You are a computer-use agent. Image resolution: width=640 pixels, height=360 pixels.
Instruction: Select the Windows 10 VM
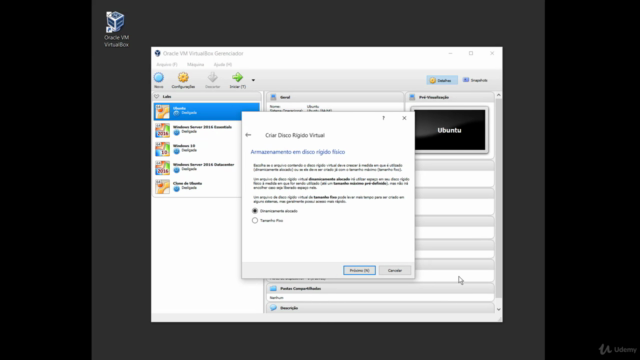198,149
